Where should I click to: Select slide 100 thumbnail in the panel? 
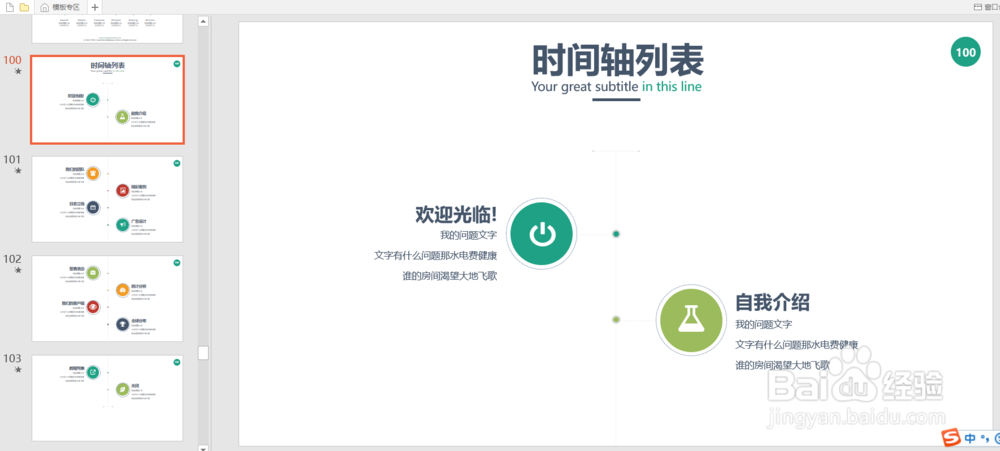tap(107, 100)
